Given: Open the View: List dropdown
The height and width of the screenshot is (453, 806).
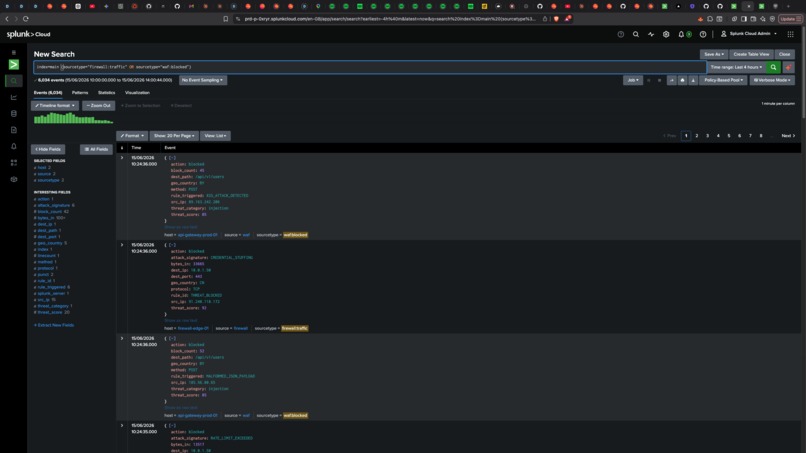Looking at the screenshot, I should pos(215,136).
